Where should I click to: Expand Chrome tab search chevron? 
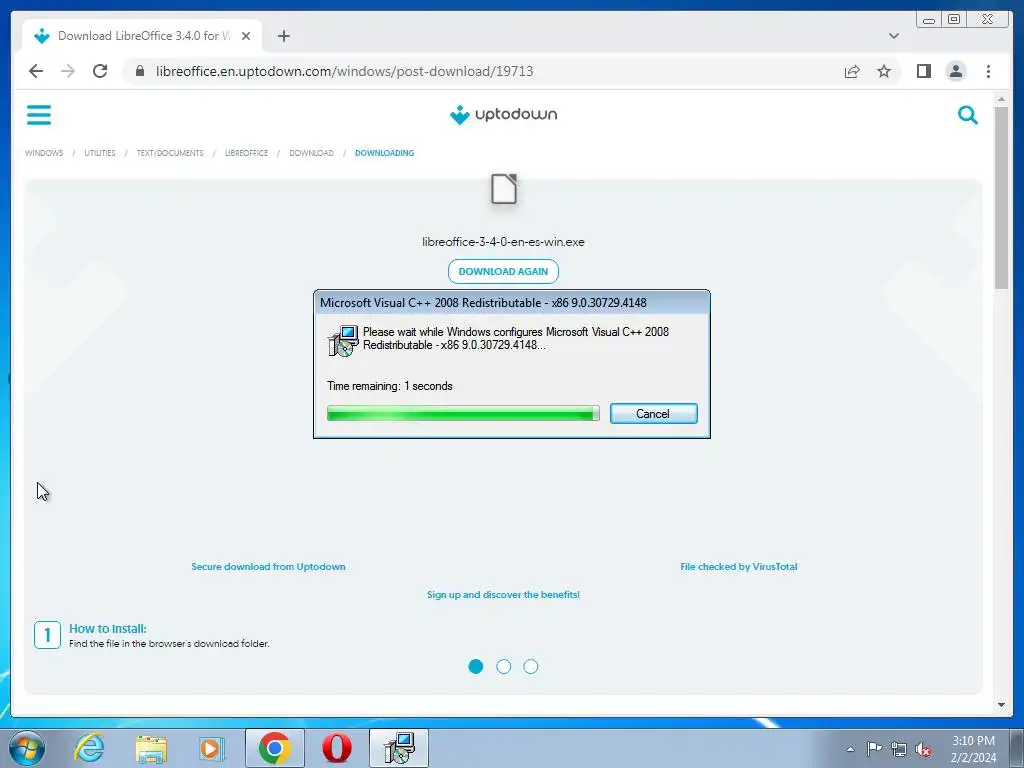point(893,36)
